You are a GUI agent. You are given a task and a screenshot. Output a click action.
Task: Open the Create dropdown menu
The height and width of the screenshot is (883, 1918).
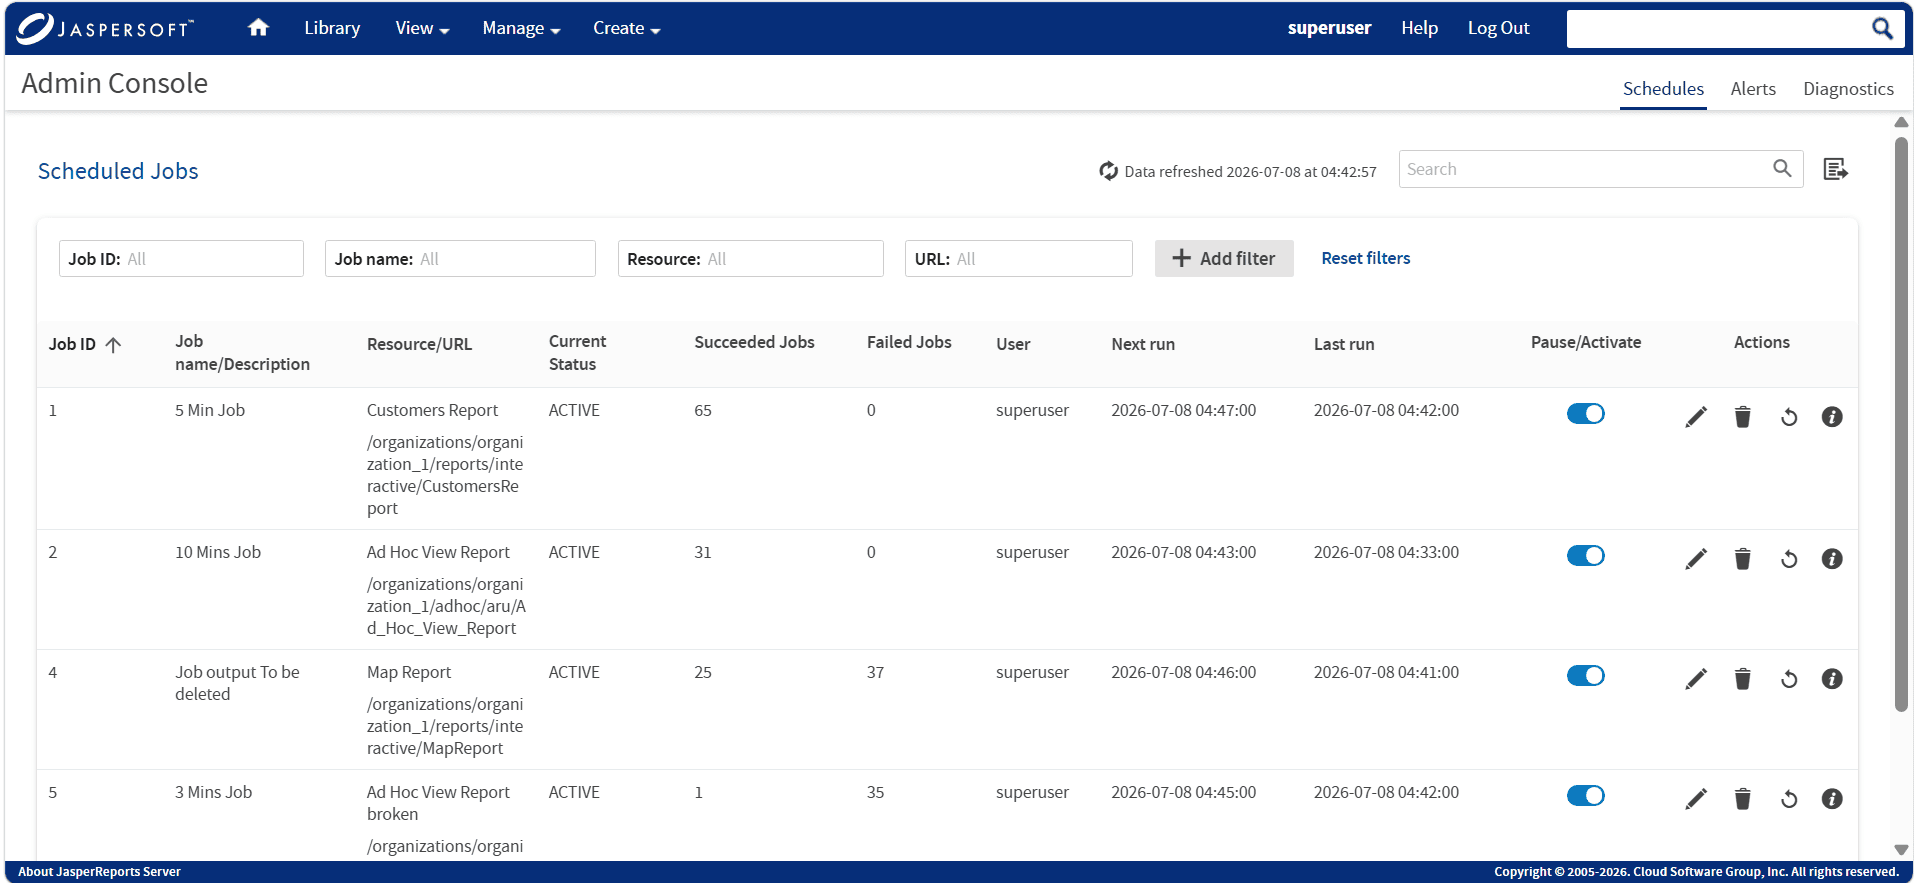(x=626, y=28)
